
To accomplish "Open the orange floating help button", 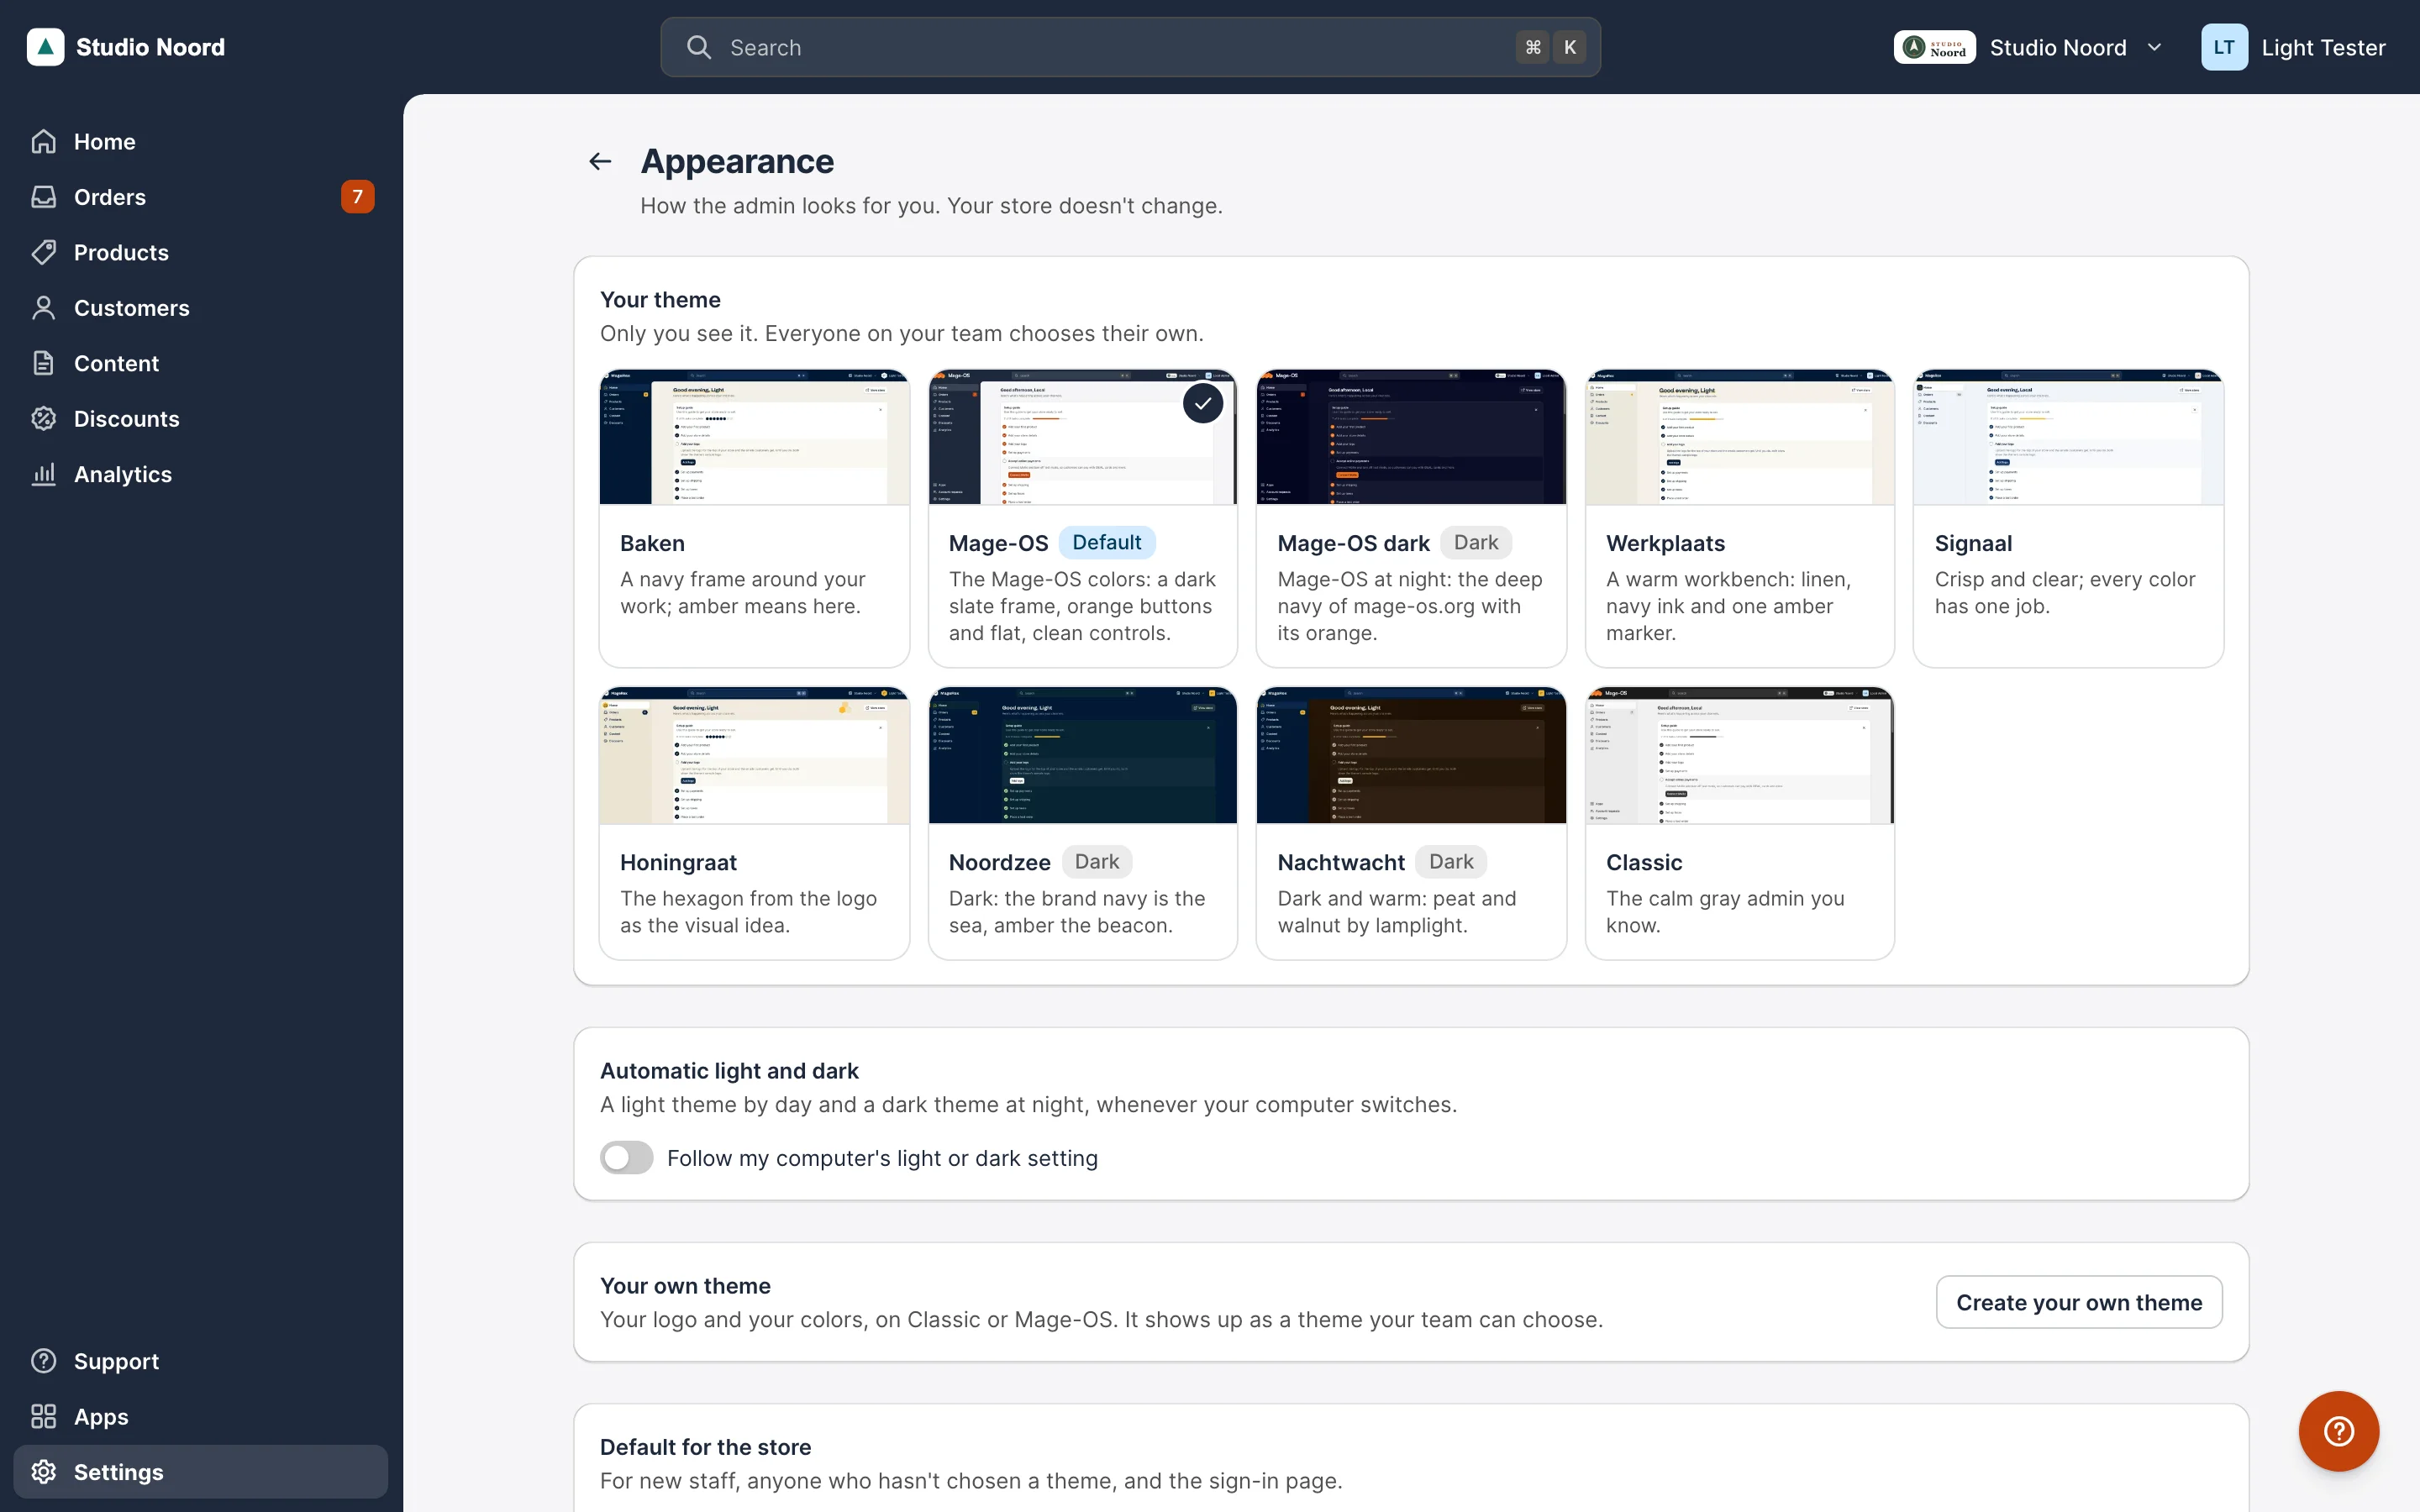I will (x=2338, y=1431).
